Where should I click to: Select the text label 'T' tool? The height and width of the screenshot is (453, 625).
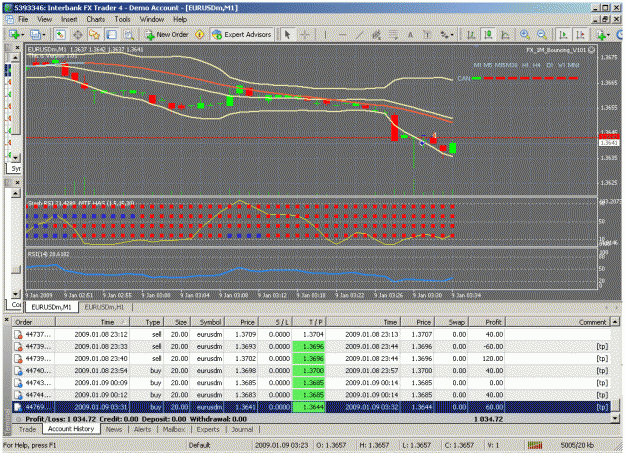[427, 35]
